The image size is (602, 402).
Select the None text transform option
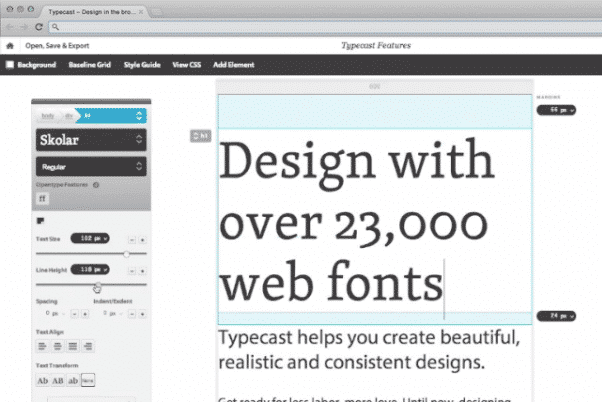(89, 381)
